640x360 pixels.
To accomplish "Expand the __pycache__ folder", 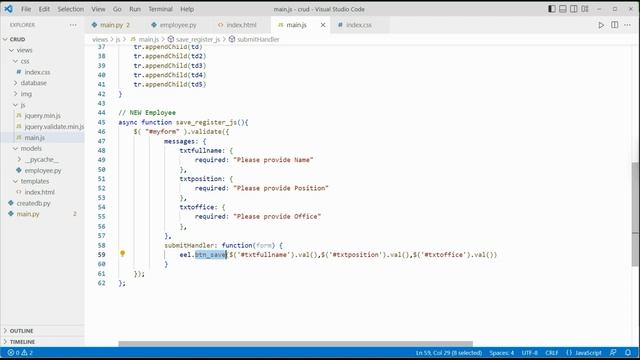I will click(x=42, y=159).
